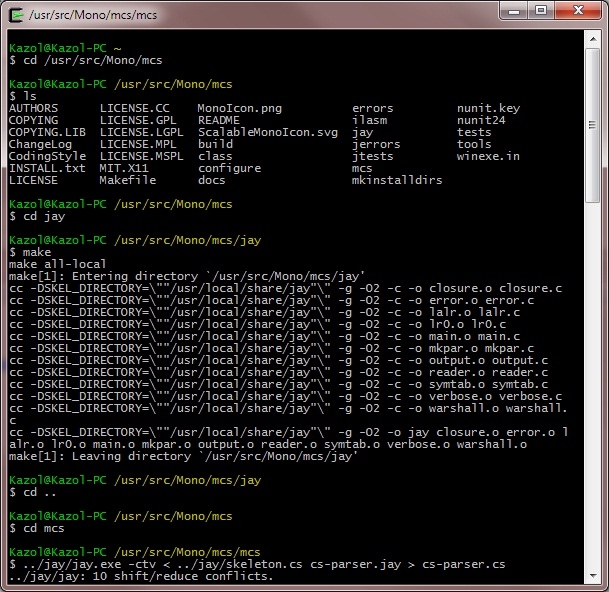Close the terminal window
Viewport: 609px width, 592px height.
[x=578, y=10]
